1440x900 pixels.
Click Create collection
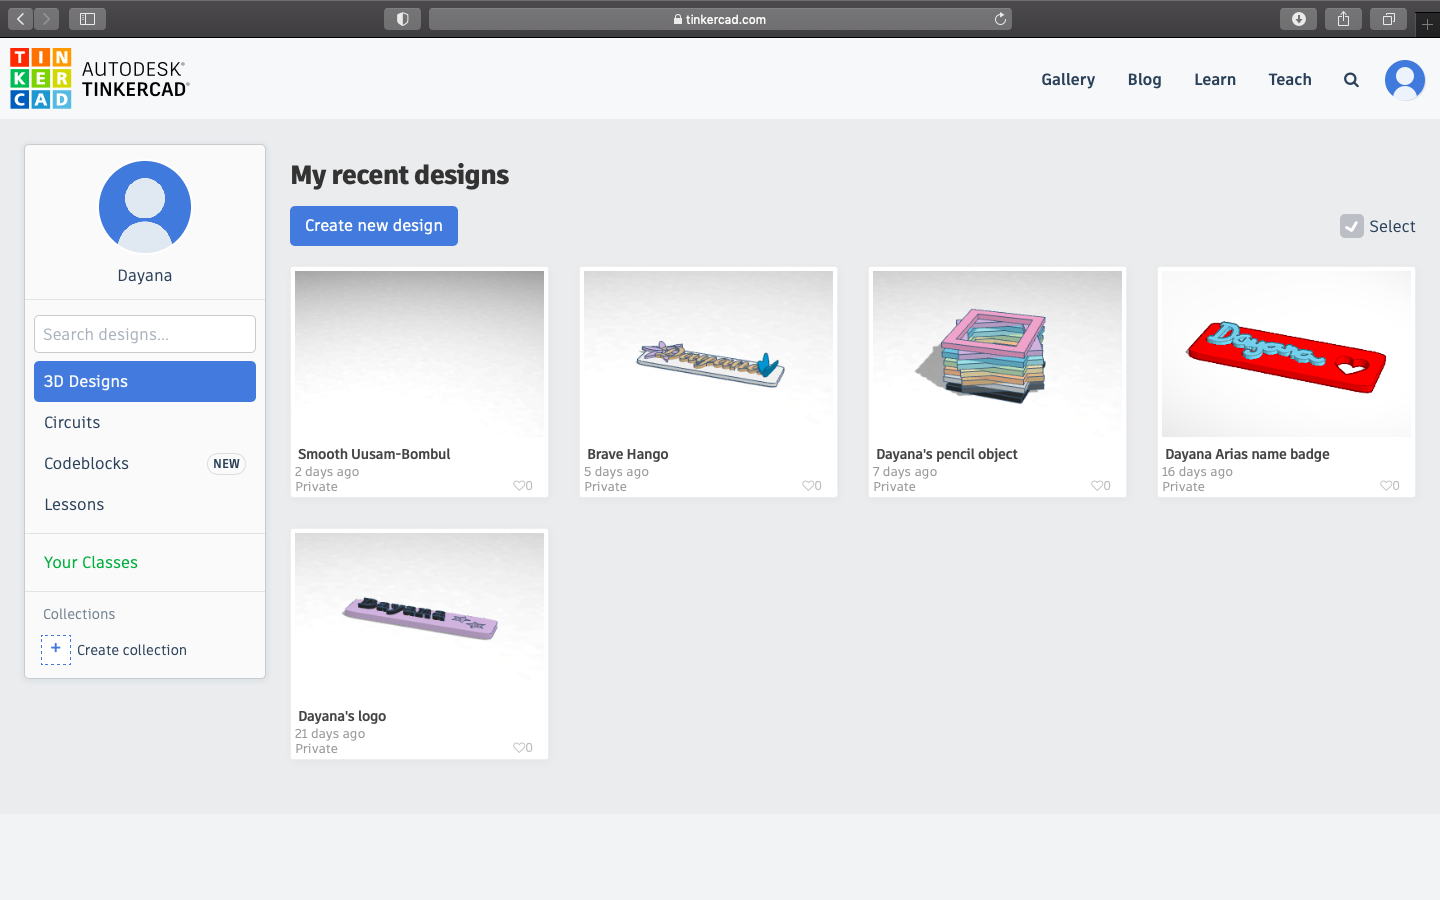131,649
